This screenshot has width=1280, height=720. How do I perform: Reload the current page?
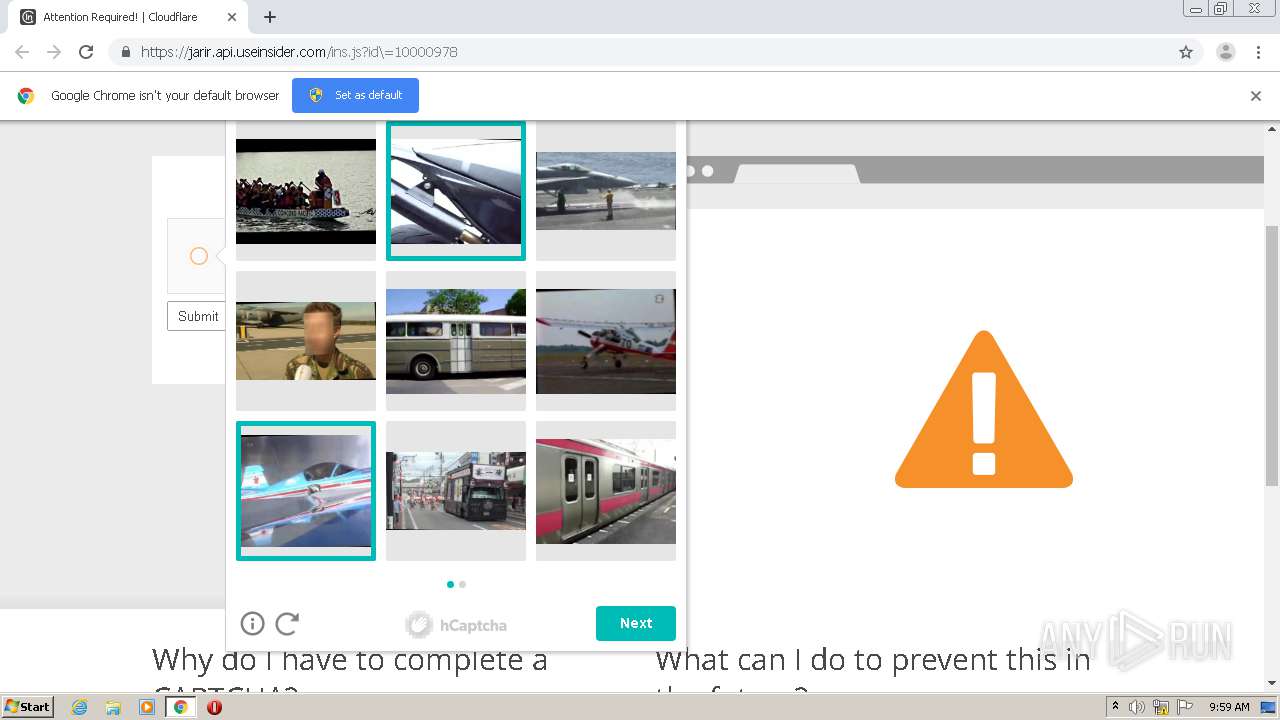tap(86, 52)
